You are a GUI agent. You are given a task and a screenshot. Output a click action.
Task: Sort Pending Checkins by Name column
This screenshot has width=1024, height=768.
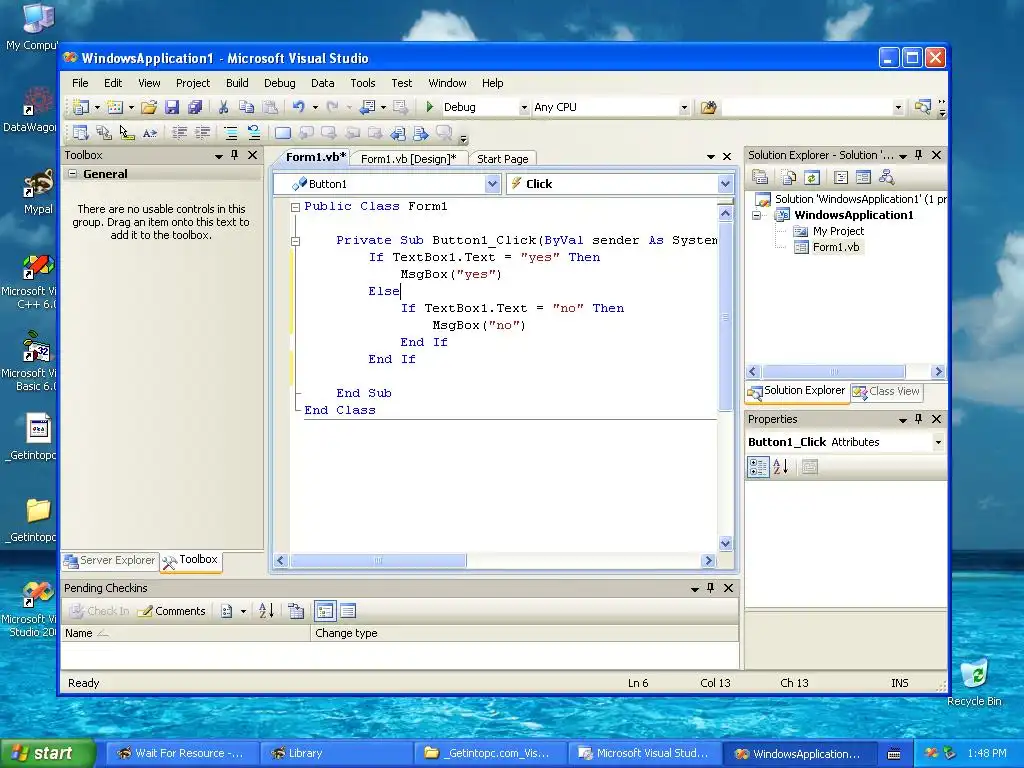click(185, 633)
